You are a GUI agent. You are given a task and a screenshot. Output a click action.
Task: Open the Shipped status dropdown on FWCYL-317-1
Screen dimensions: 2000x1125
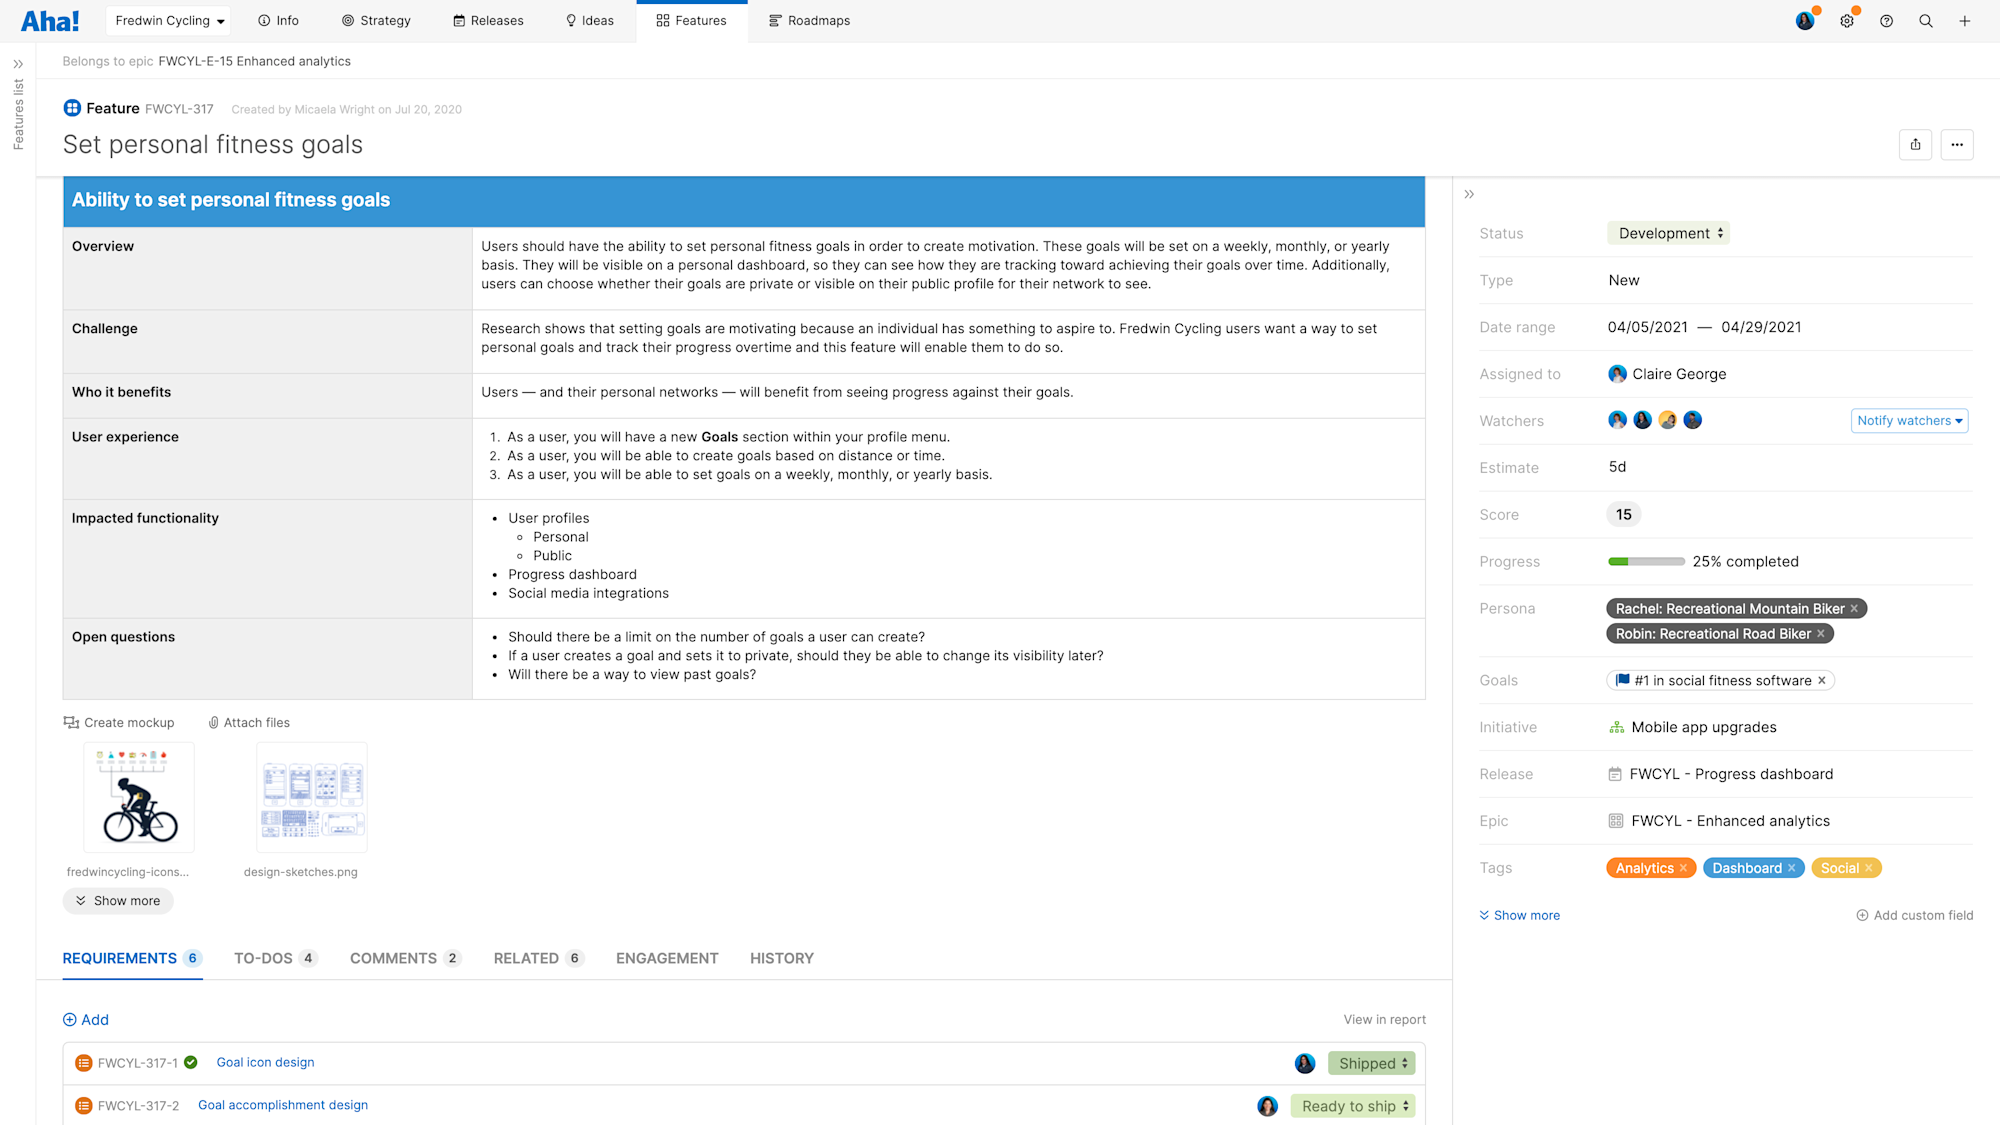[1371, 1062]
